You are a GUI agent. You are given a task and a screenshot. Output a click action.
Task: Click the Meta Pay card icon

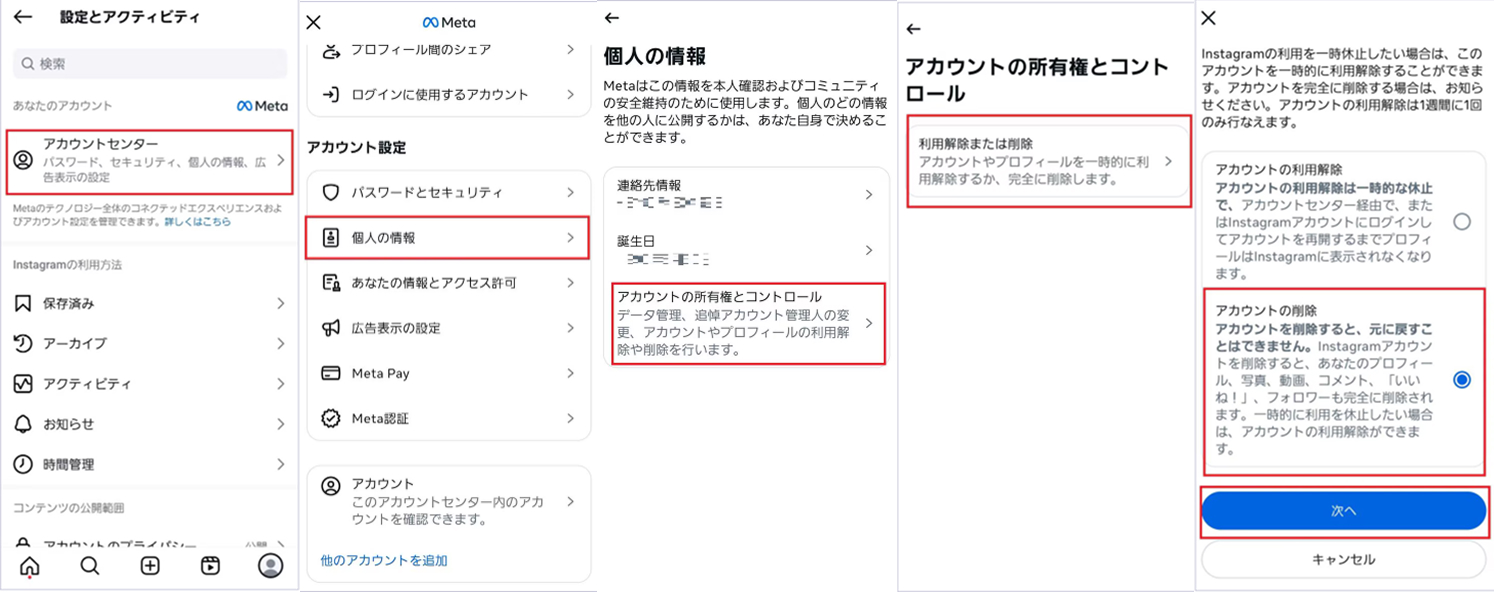point(330,373)
